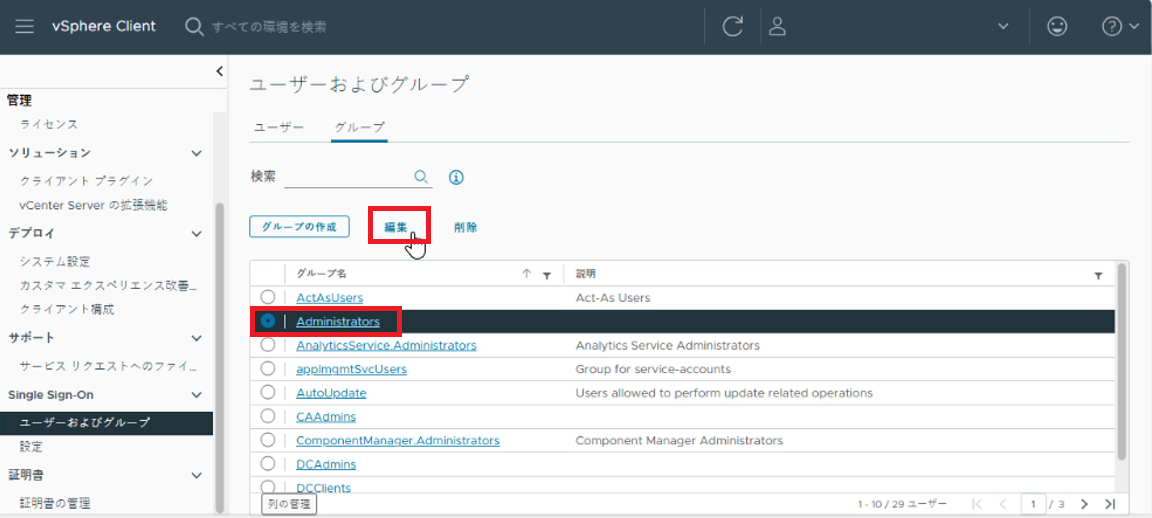The image size is (1152, 518).
Task: Click the 削除 button
Action: [465, 227]
